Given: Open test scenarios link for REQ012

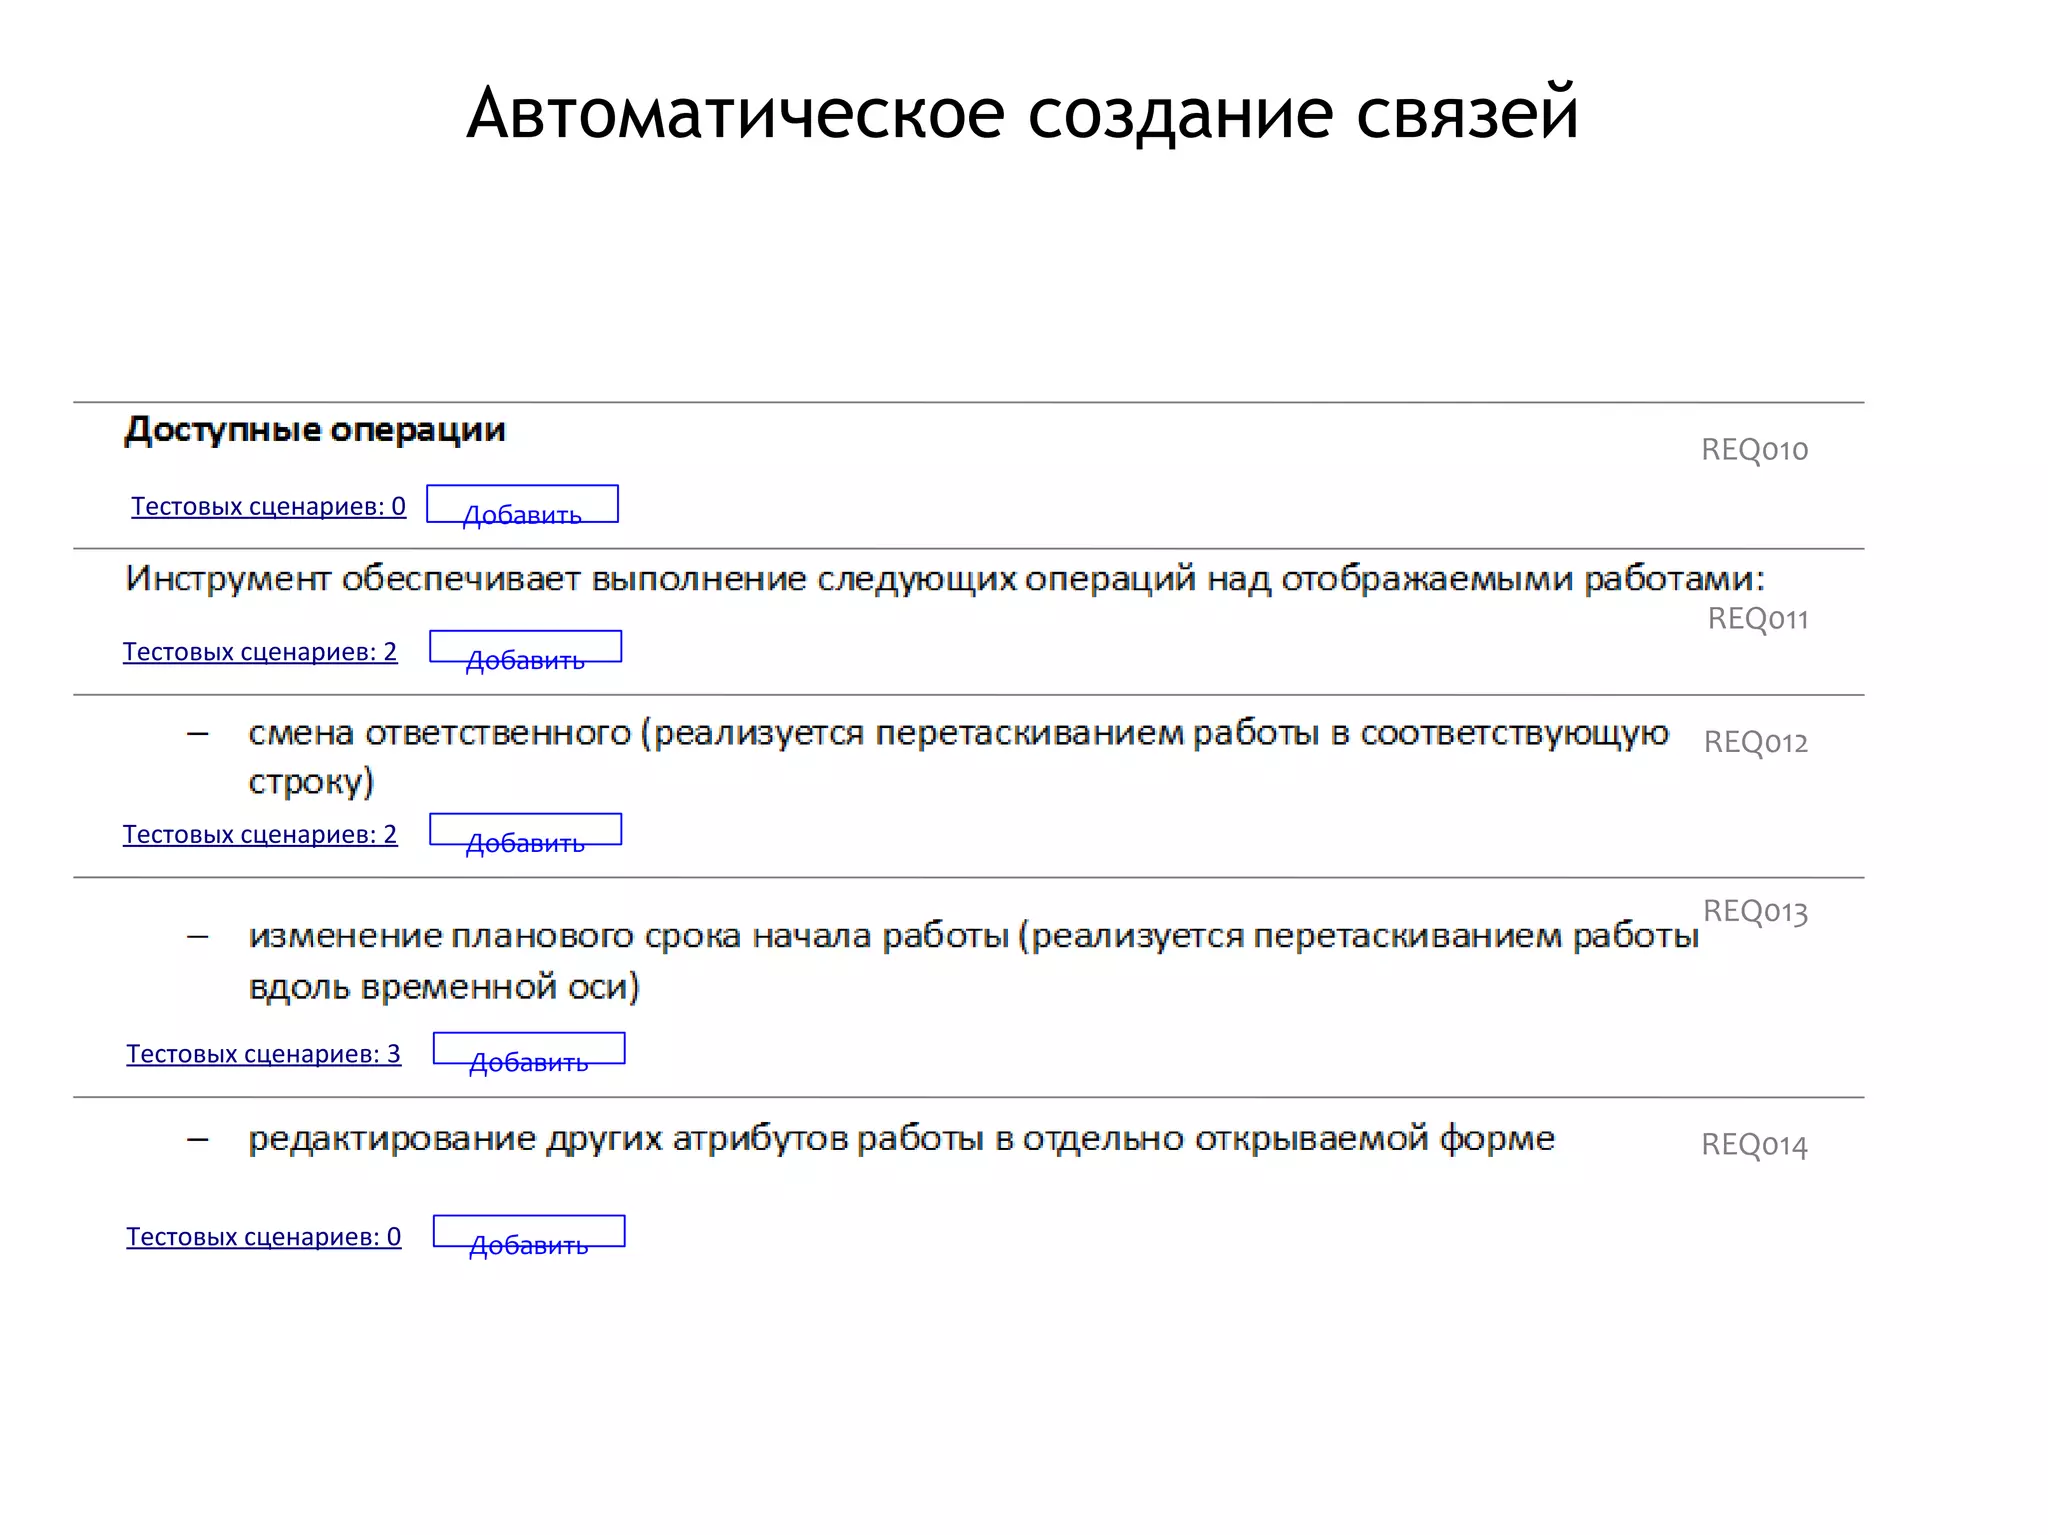Looking at the screenshot, I should [260, 835].
